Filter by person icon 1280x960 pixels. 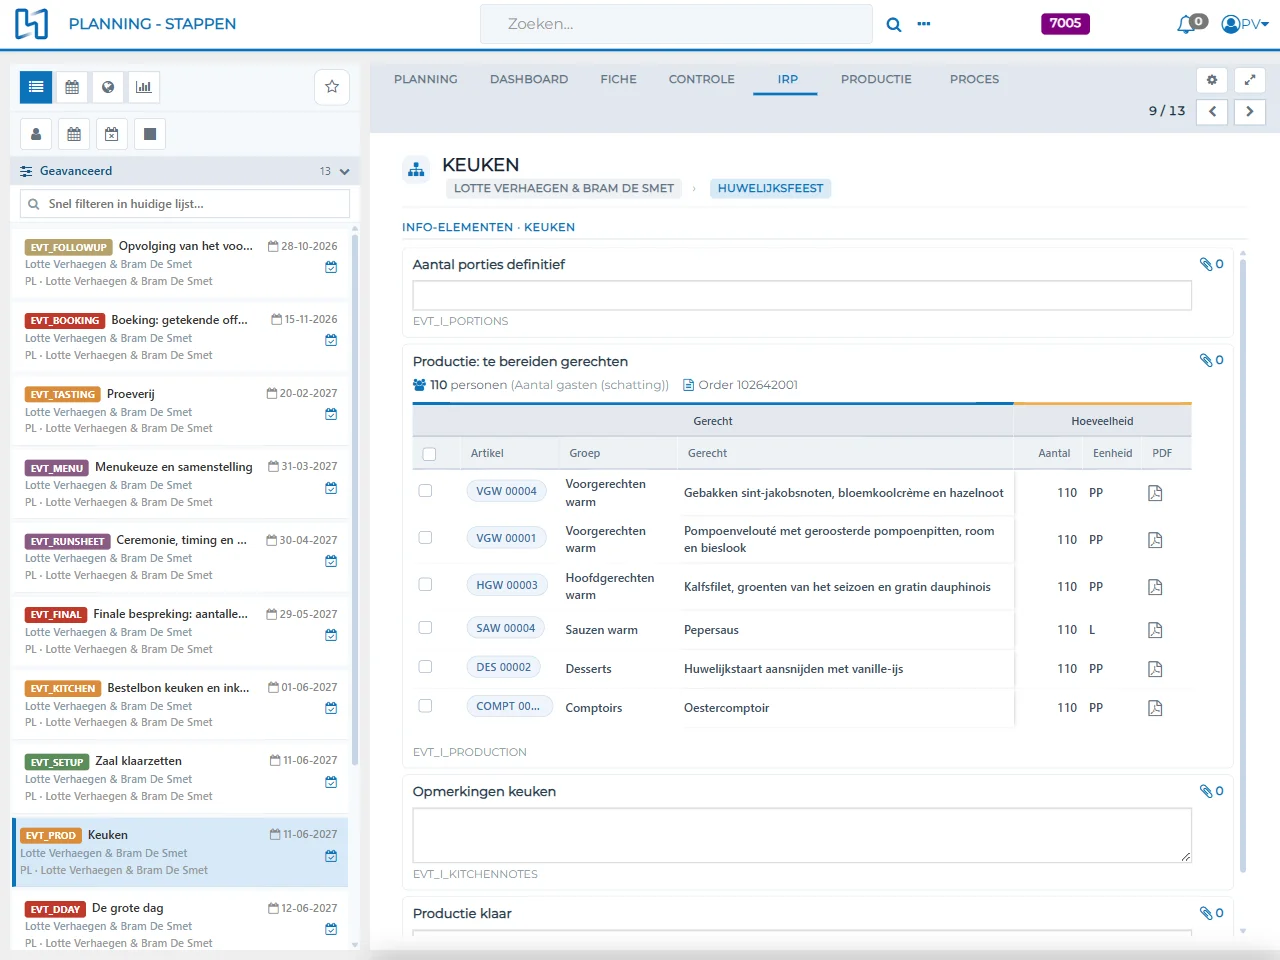[x=36, y=134]
